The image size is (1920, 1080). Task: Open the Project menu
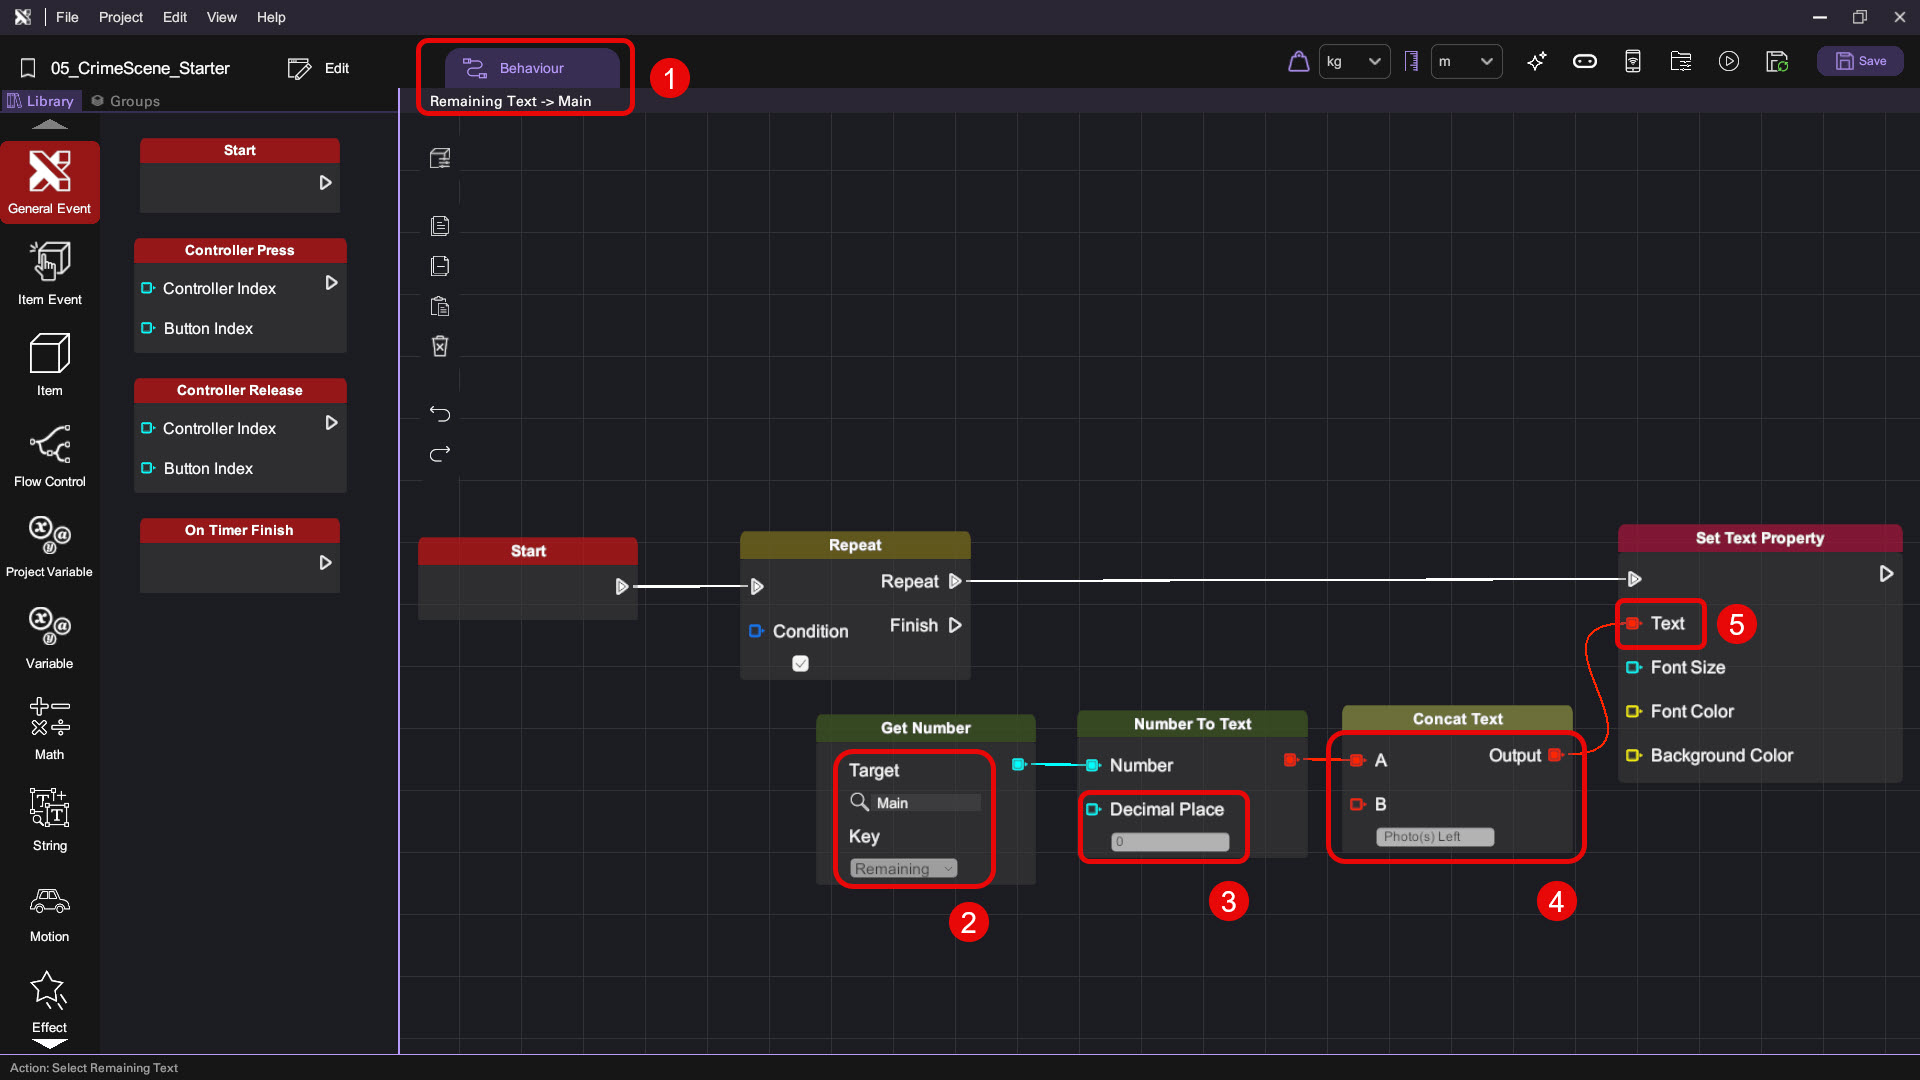[120, 17]
